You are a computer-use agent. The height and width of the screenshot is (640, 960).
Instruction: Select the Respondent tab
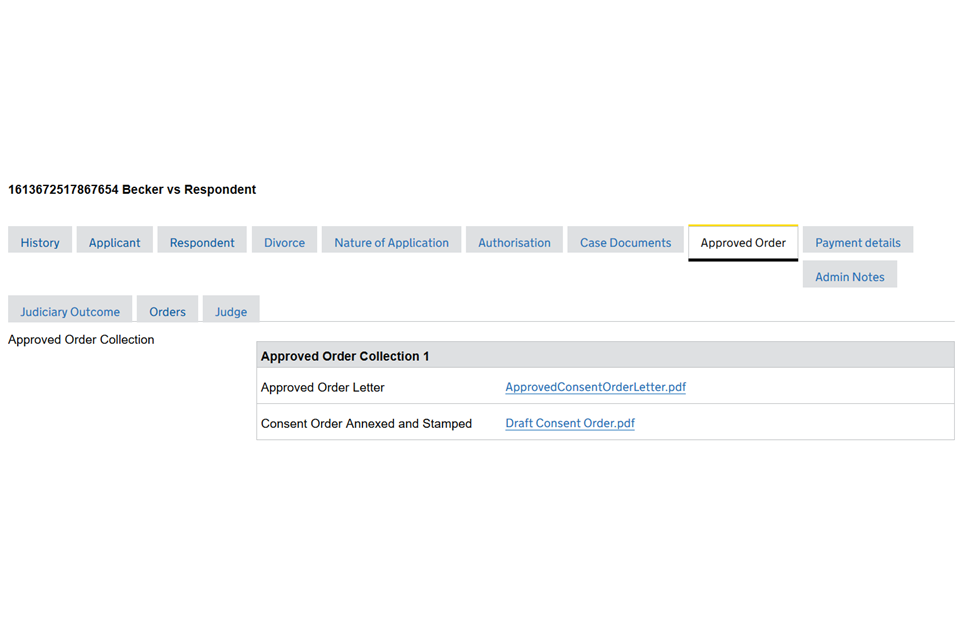202,242
